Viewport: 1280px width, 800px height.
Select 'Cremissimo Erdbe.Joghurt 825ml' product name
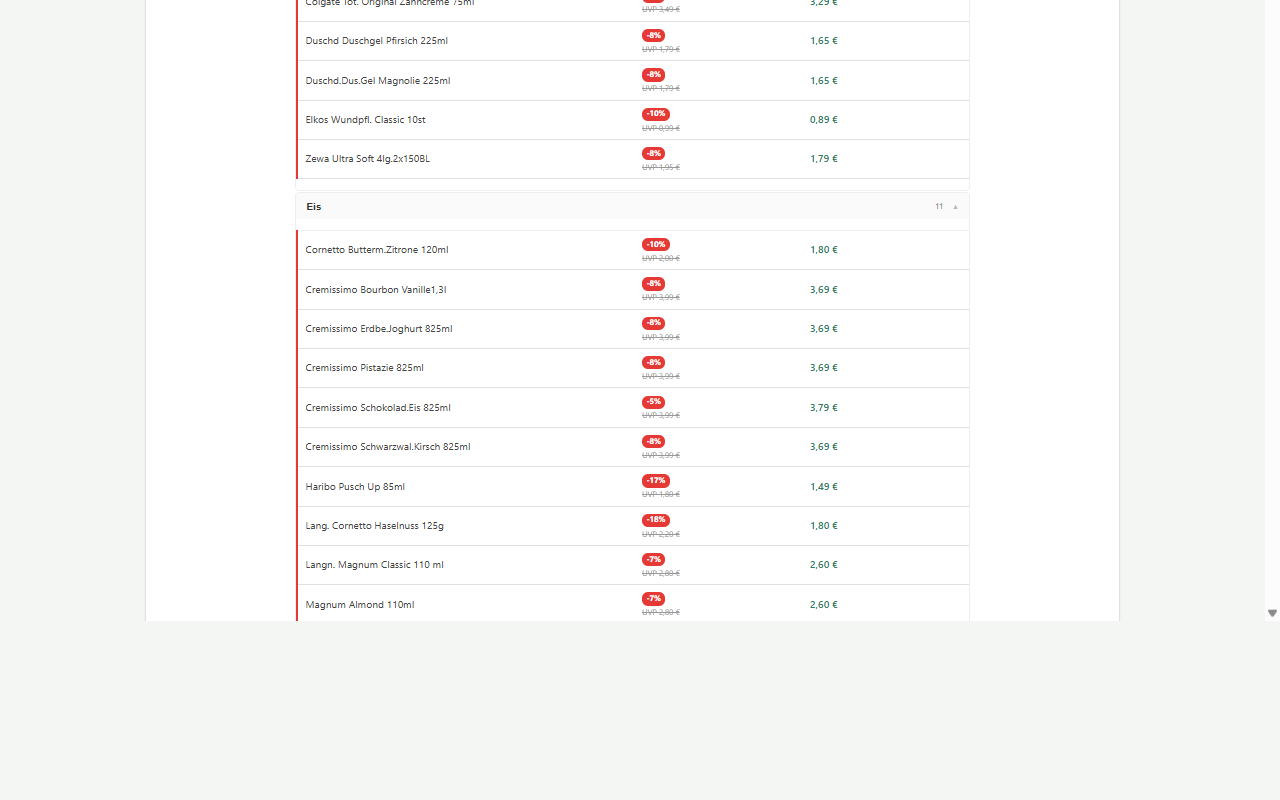(379, 329)
